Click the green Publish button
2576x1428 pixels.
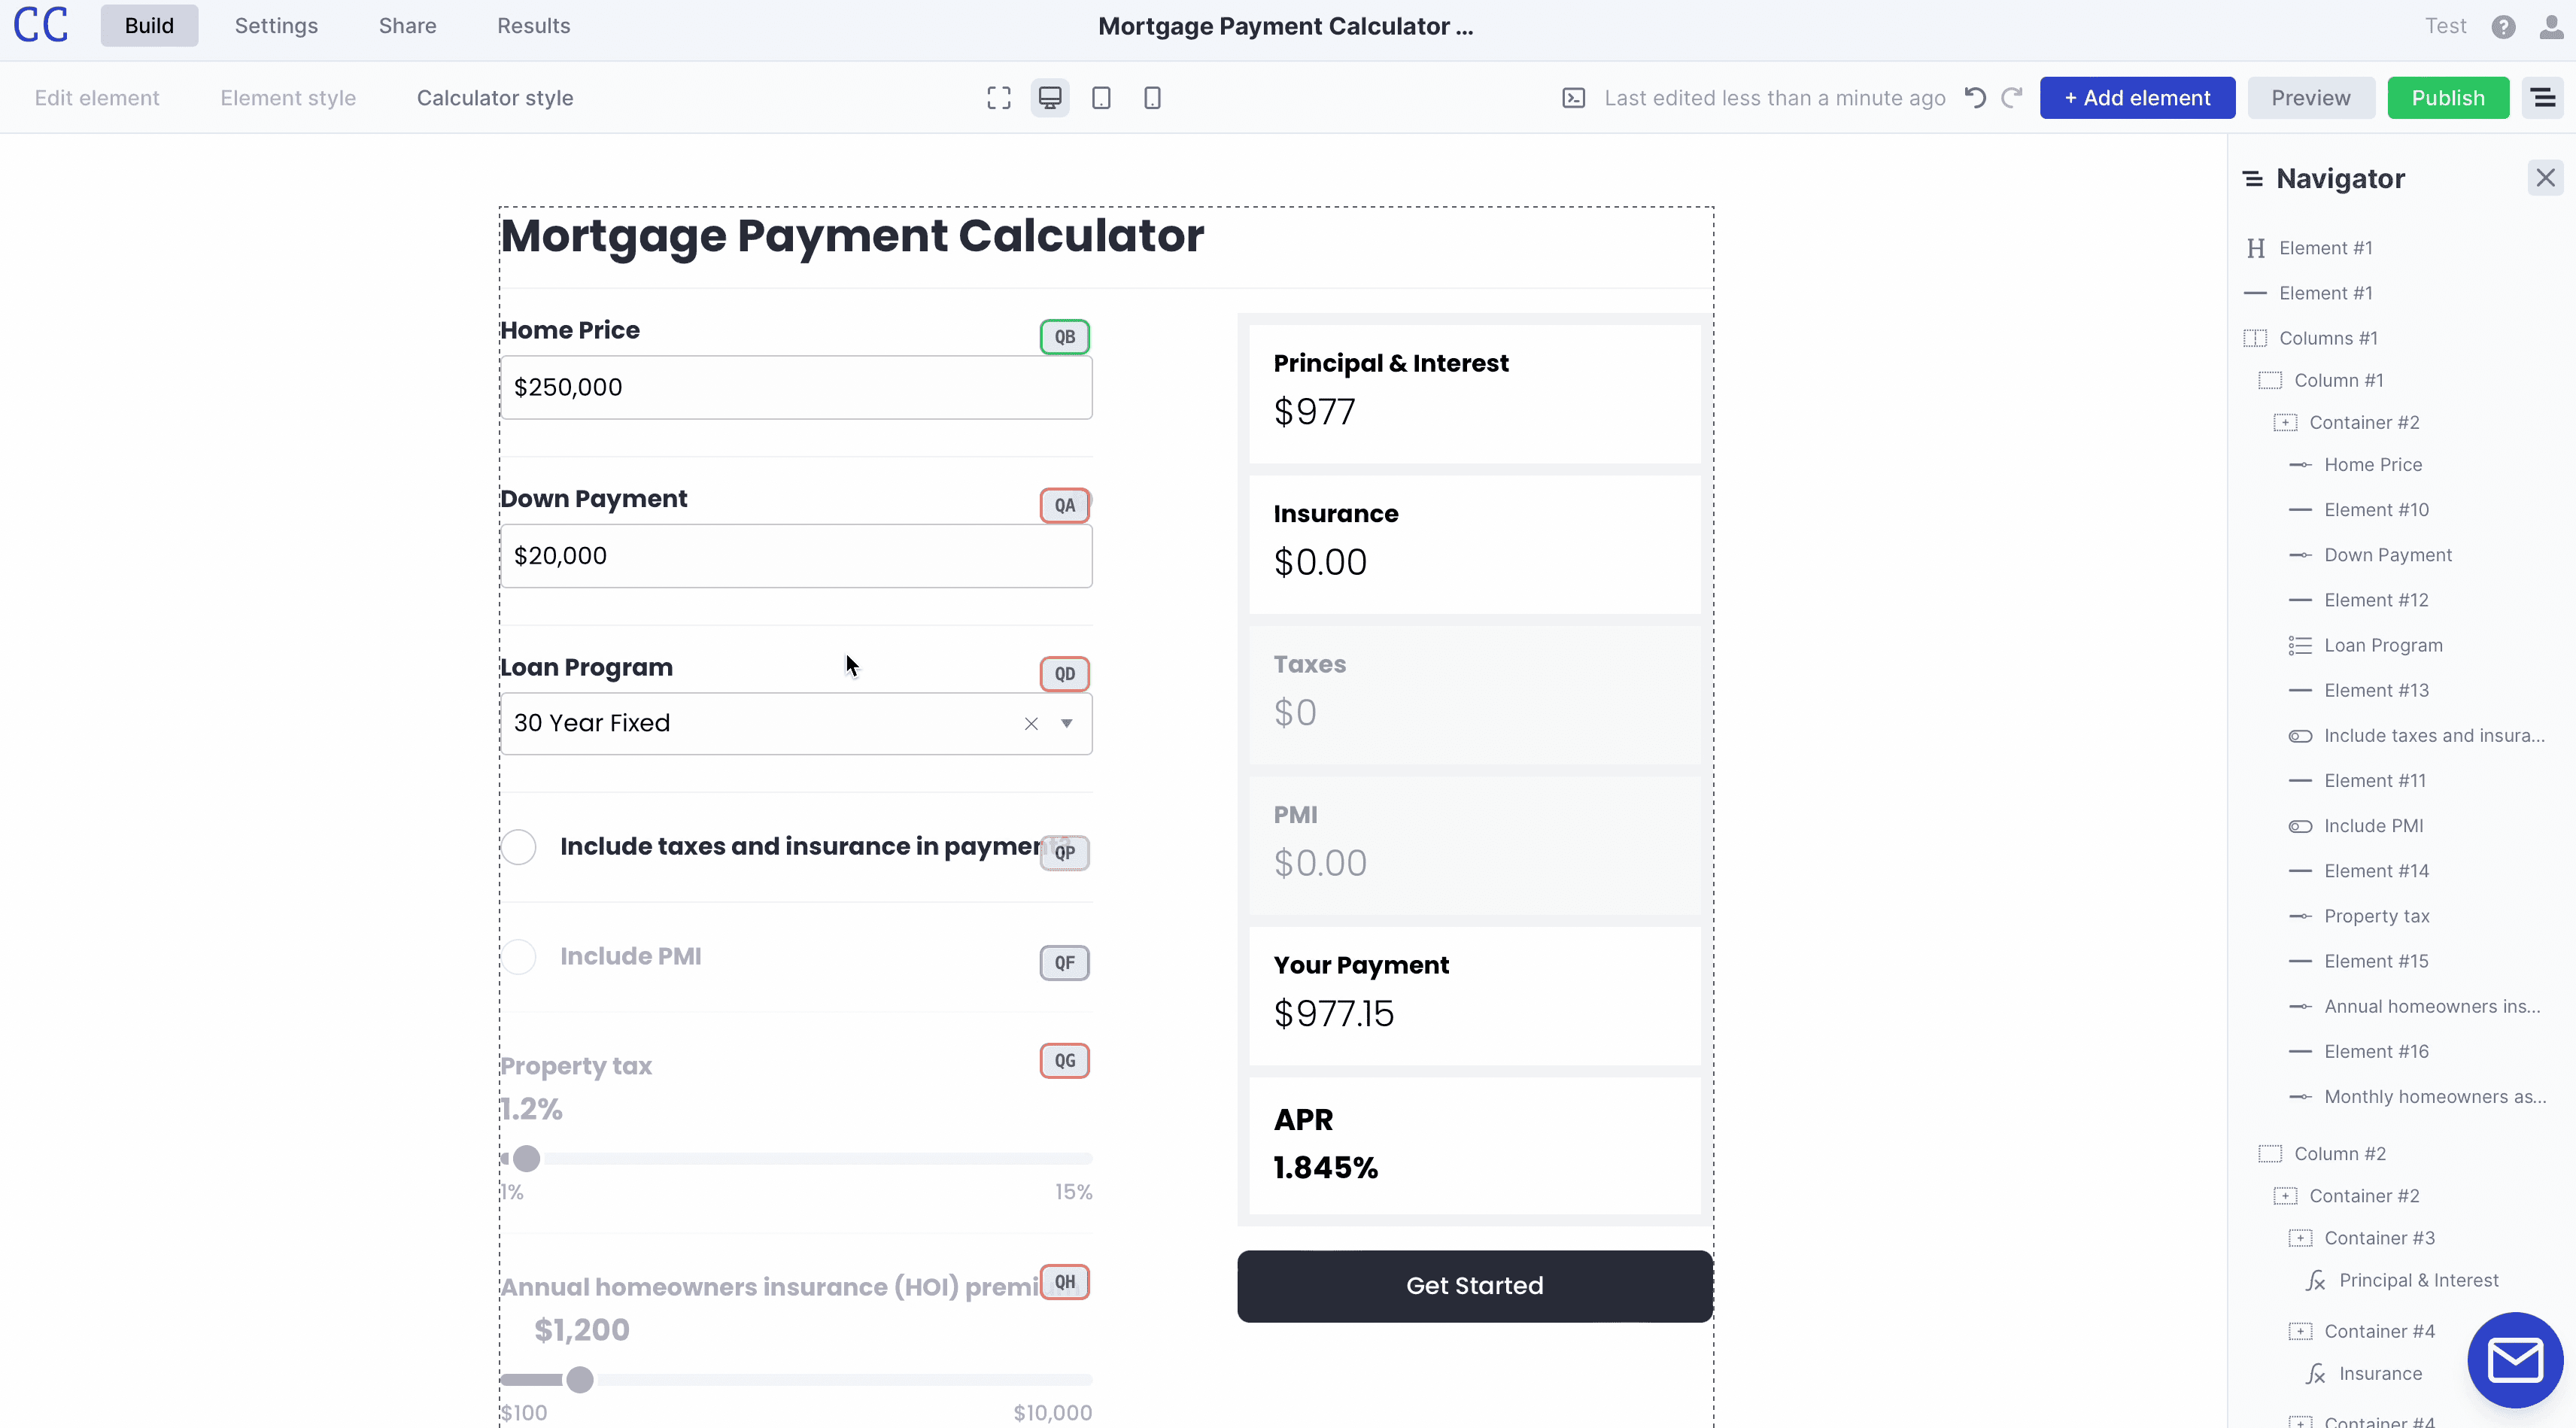pos(2447,98)
